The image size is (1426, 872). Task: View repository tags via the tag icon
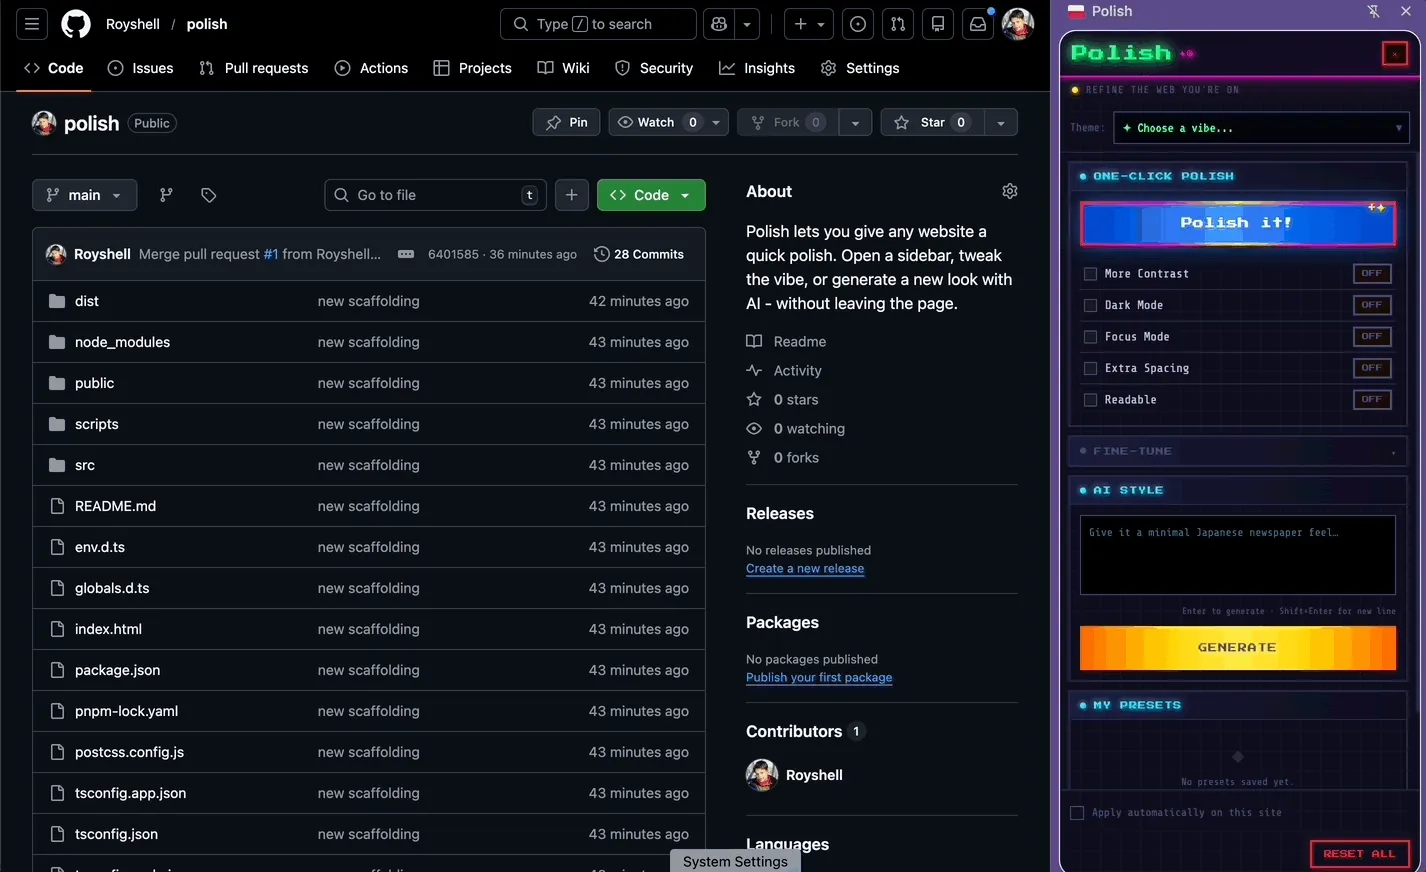click(208, 195)
